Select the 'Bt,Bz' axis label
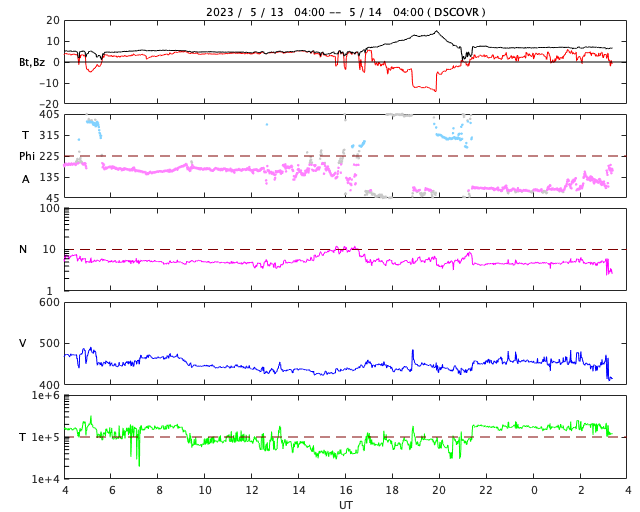 pos(32,62)
